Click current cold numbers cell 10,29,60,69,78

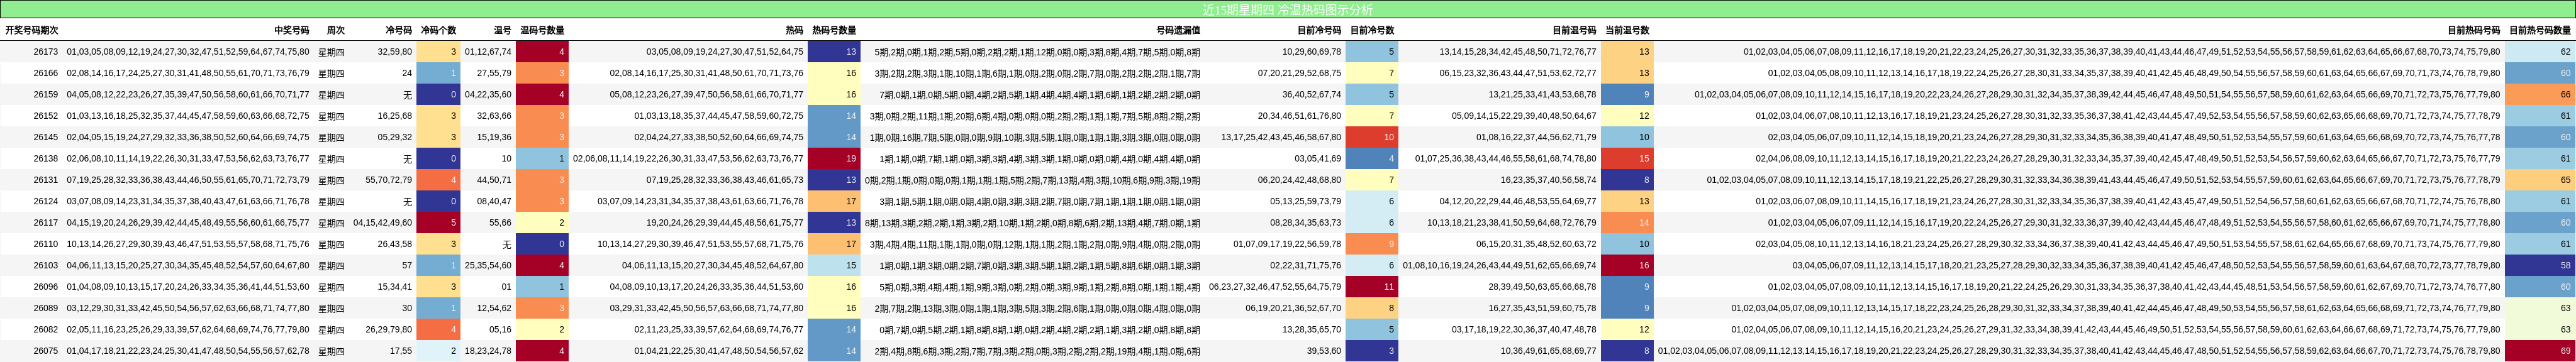coord(1311,52)
